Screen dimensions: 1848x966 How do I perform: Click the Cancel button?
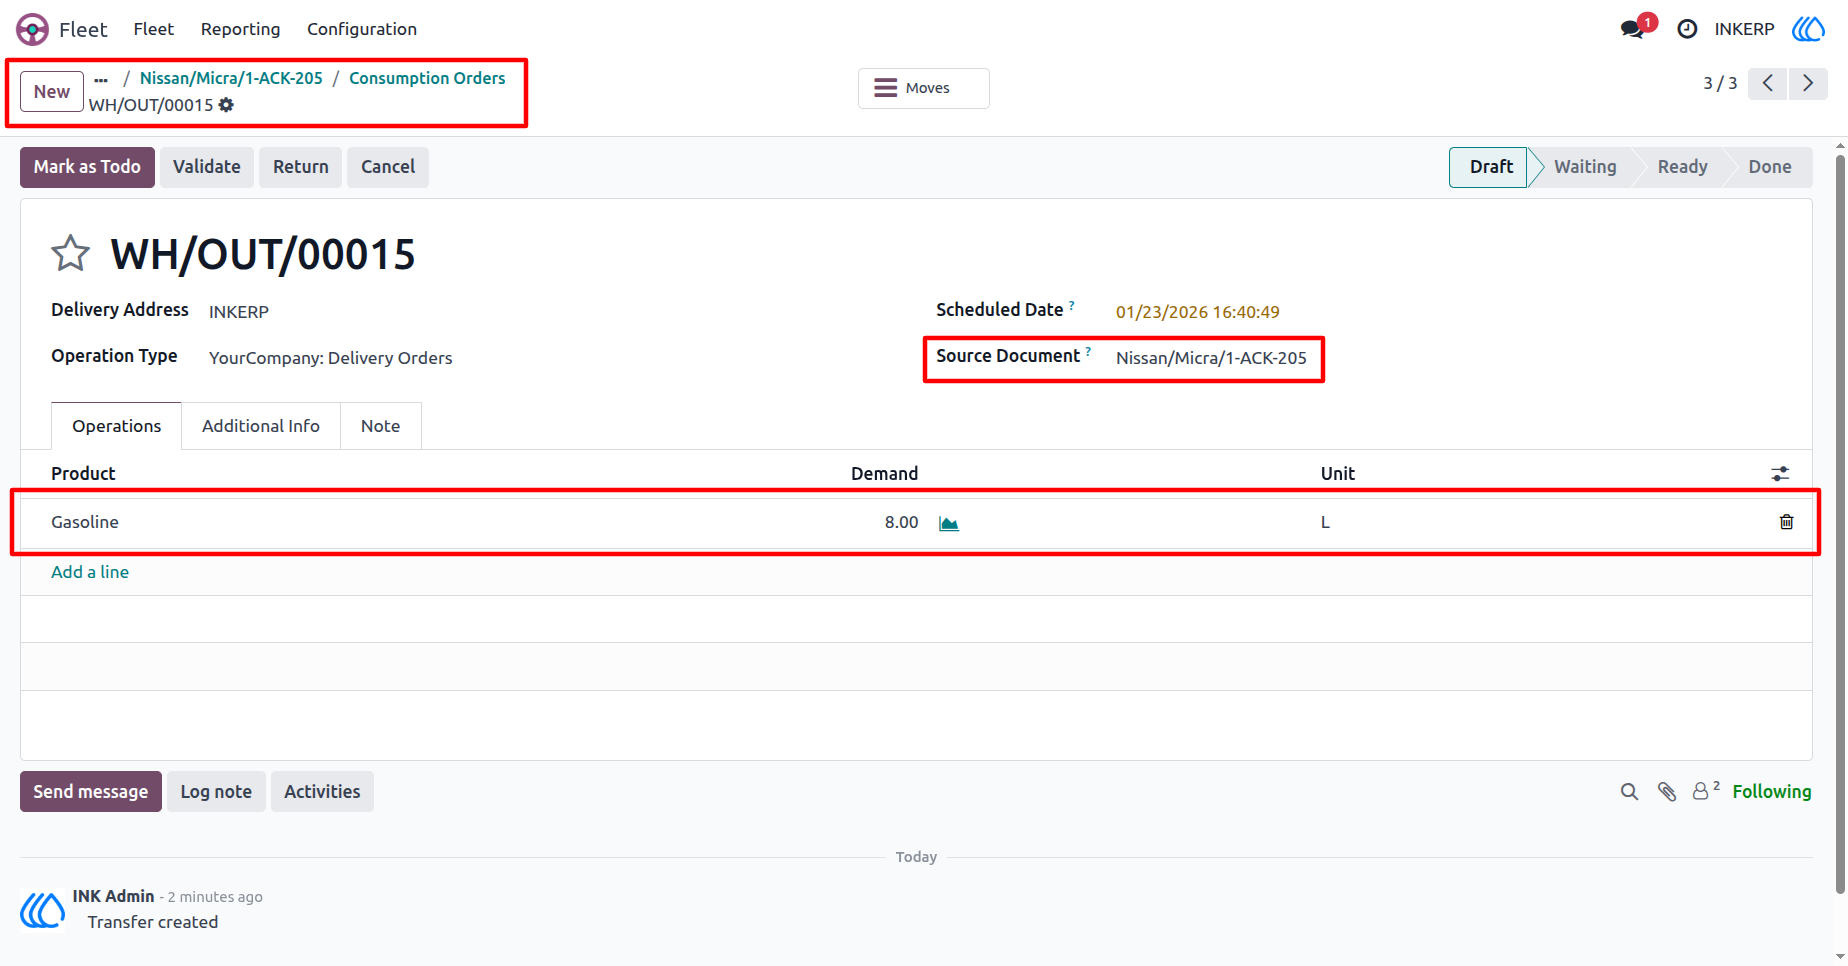[388, 167]
